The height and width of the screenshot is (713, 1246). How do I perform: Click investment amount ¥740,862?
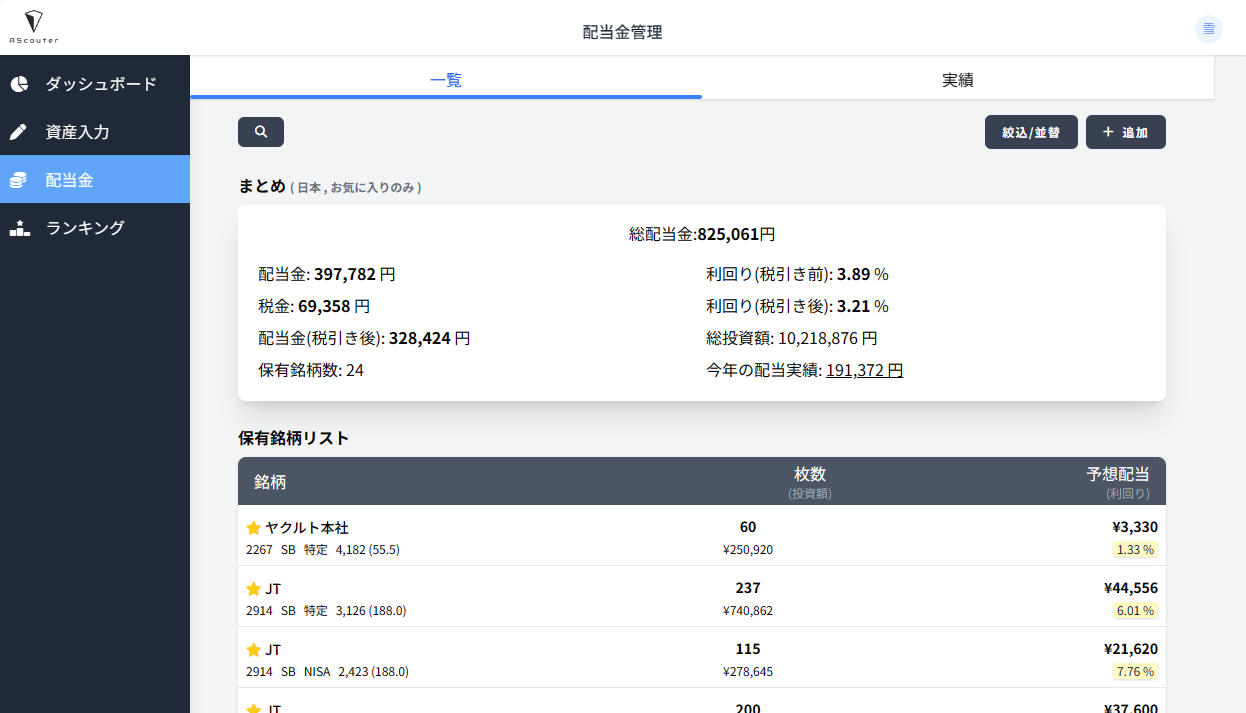click(x=748, y=611)
